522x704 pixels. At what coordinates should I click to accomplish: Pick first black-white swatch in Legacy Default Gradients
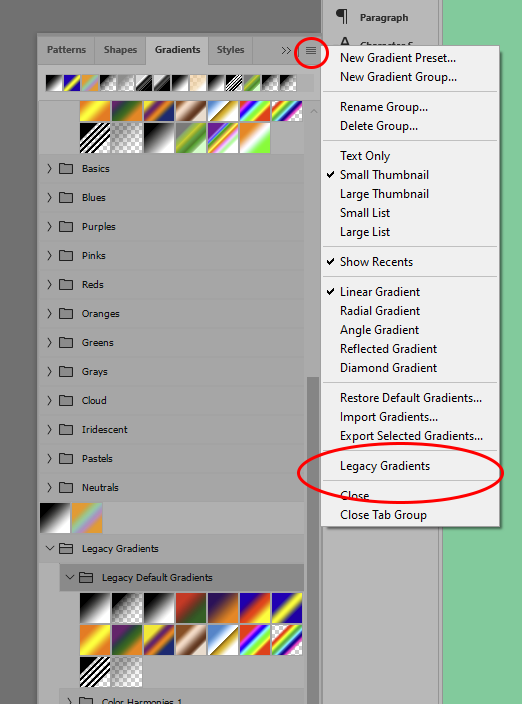point(95,608)
